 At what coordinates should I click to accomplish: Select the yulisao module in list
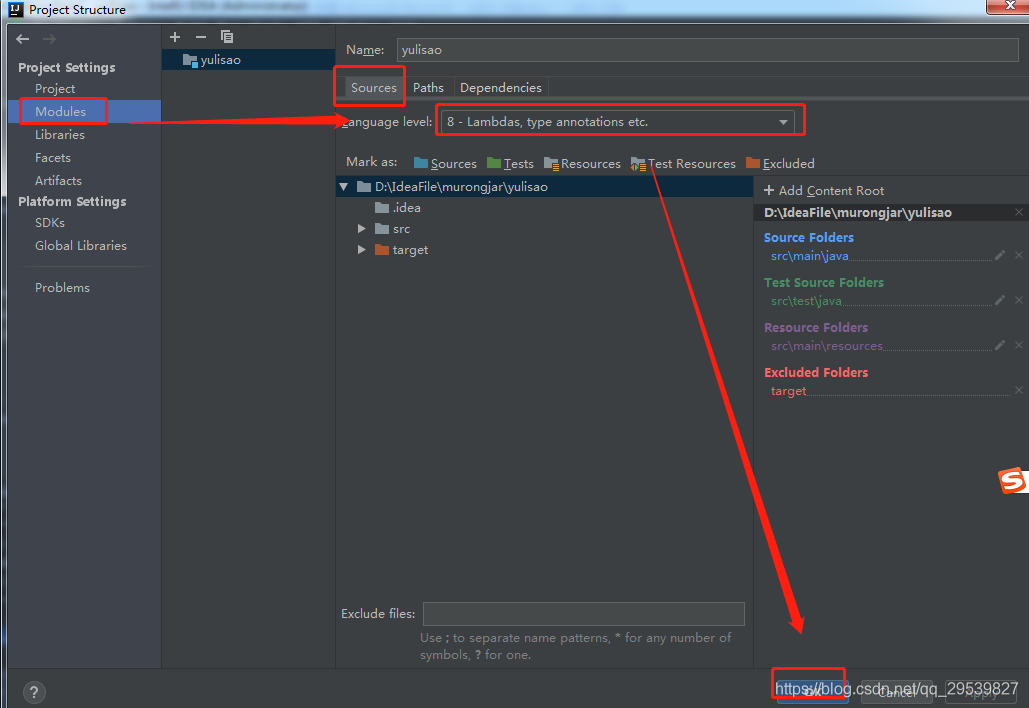click(220, 60)
